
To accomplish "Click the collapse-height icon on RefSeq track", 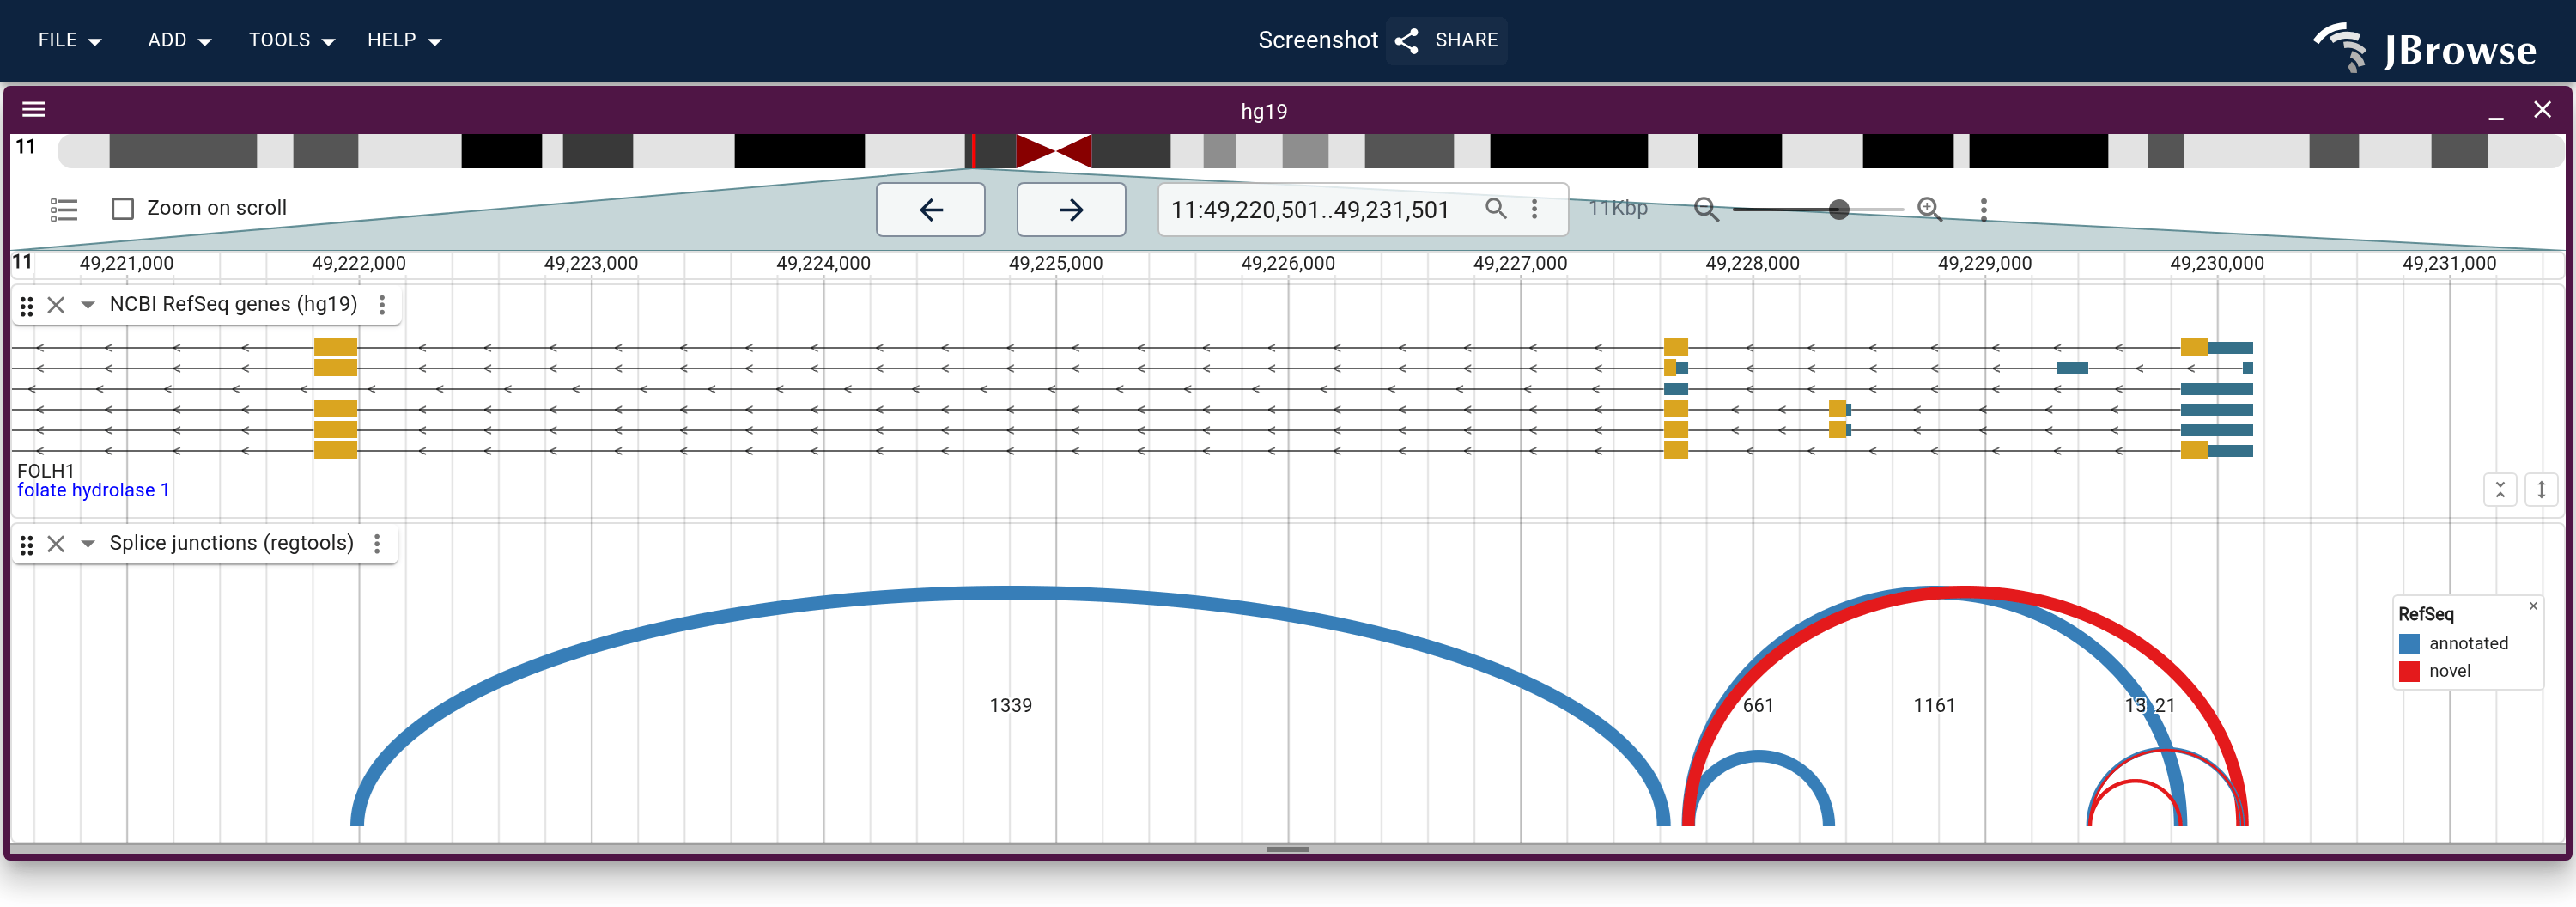I will coord(2500,490).
